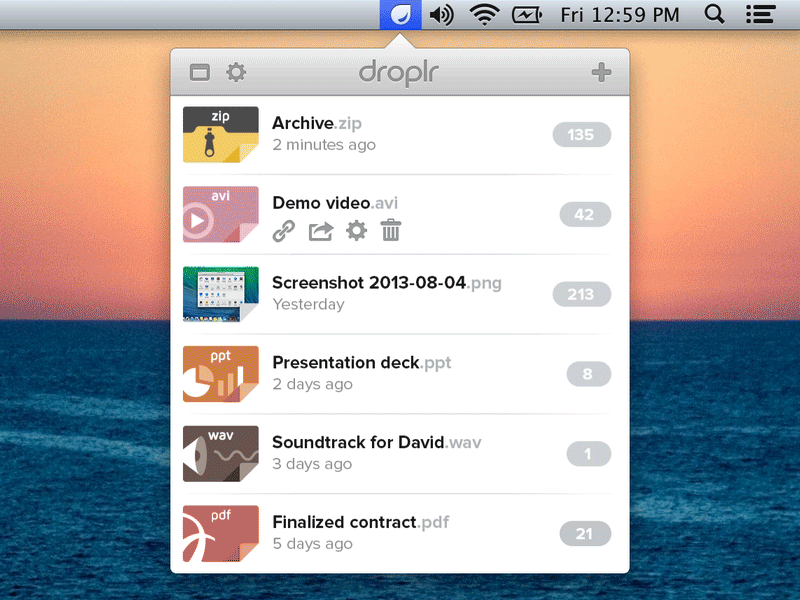Click the 213 view count badge
This screenshot has width=800, height=600.
tap(582, 294)
